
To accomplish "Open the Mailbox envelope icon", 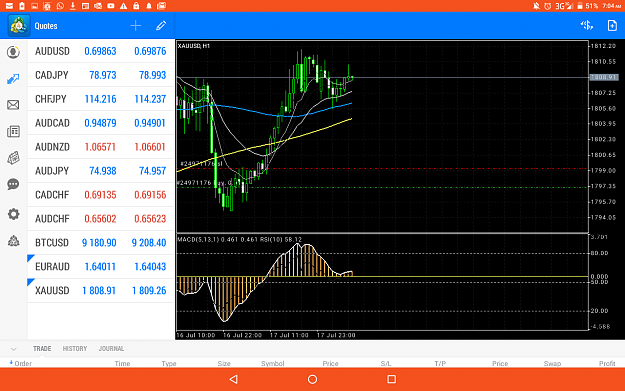I will pyautogui.click(x=13, y=105).
